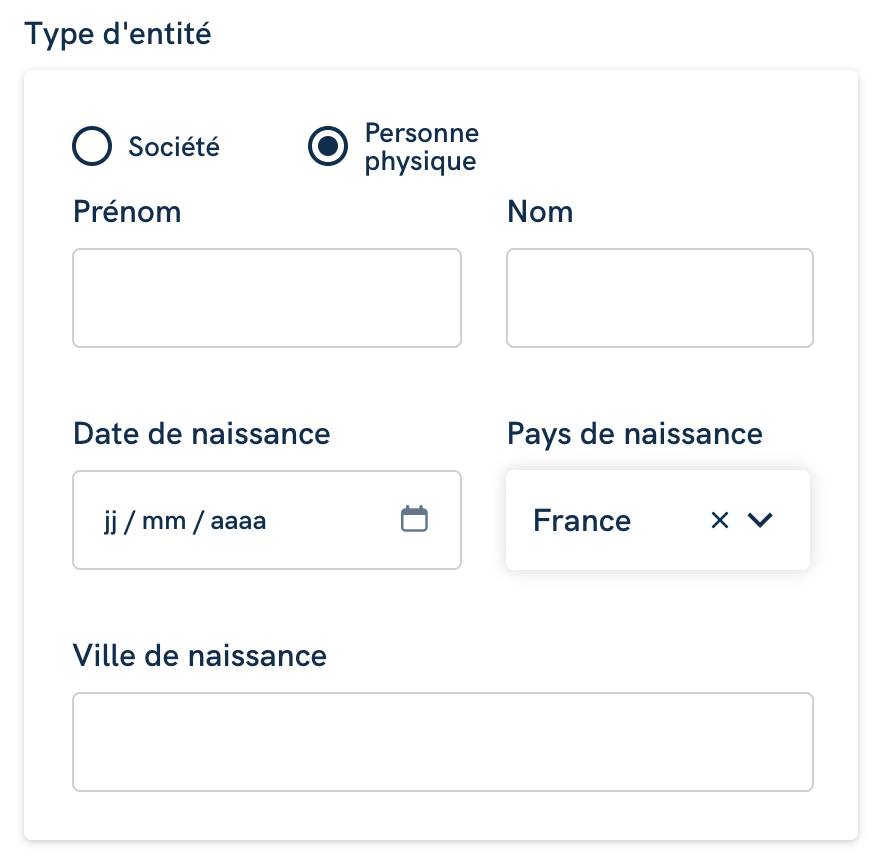Viewport: 876px width, 860px height.
Task: Focus the Ville de naissance field
Action: pyautogui.click(x=443, y=742)
